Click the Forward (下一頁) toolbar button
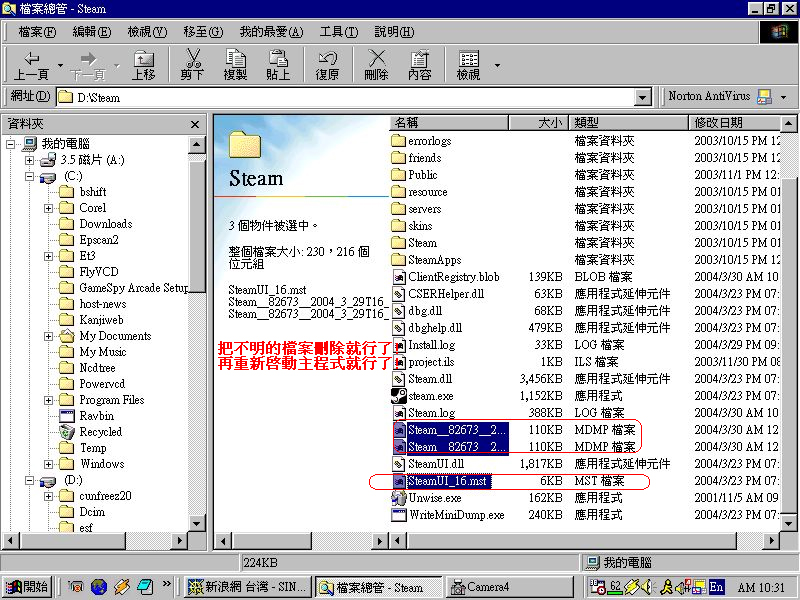The width and height of the screenshot is (800, 600). click(x=88, y=65)
